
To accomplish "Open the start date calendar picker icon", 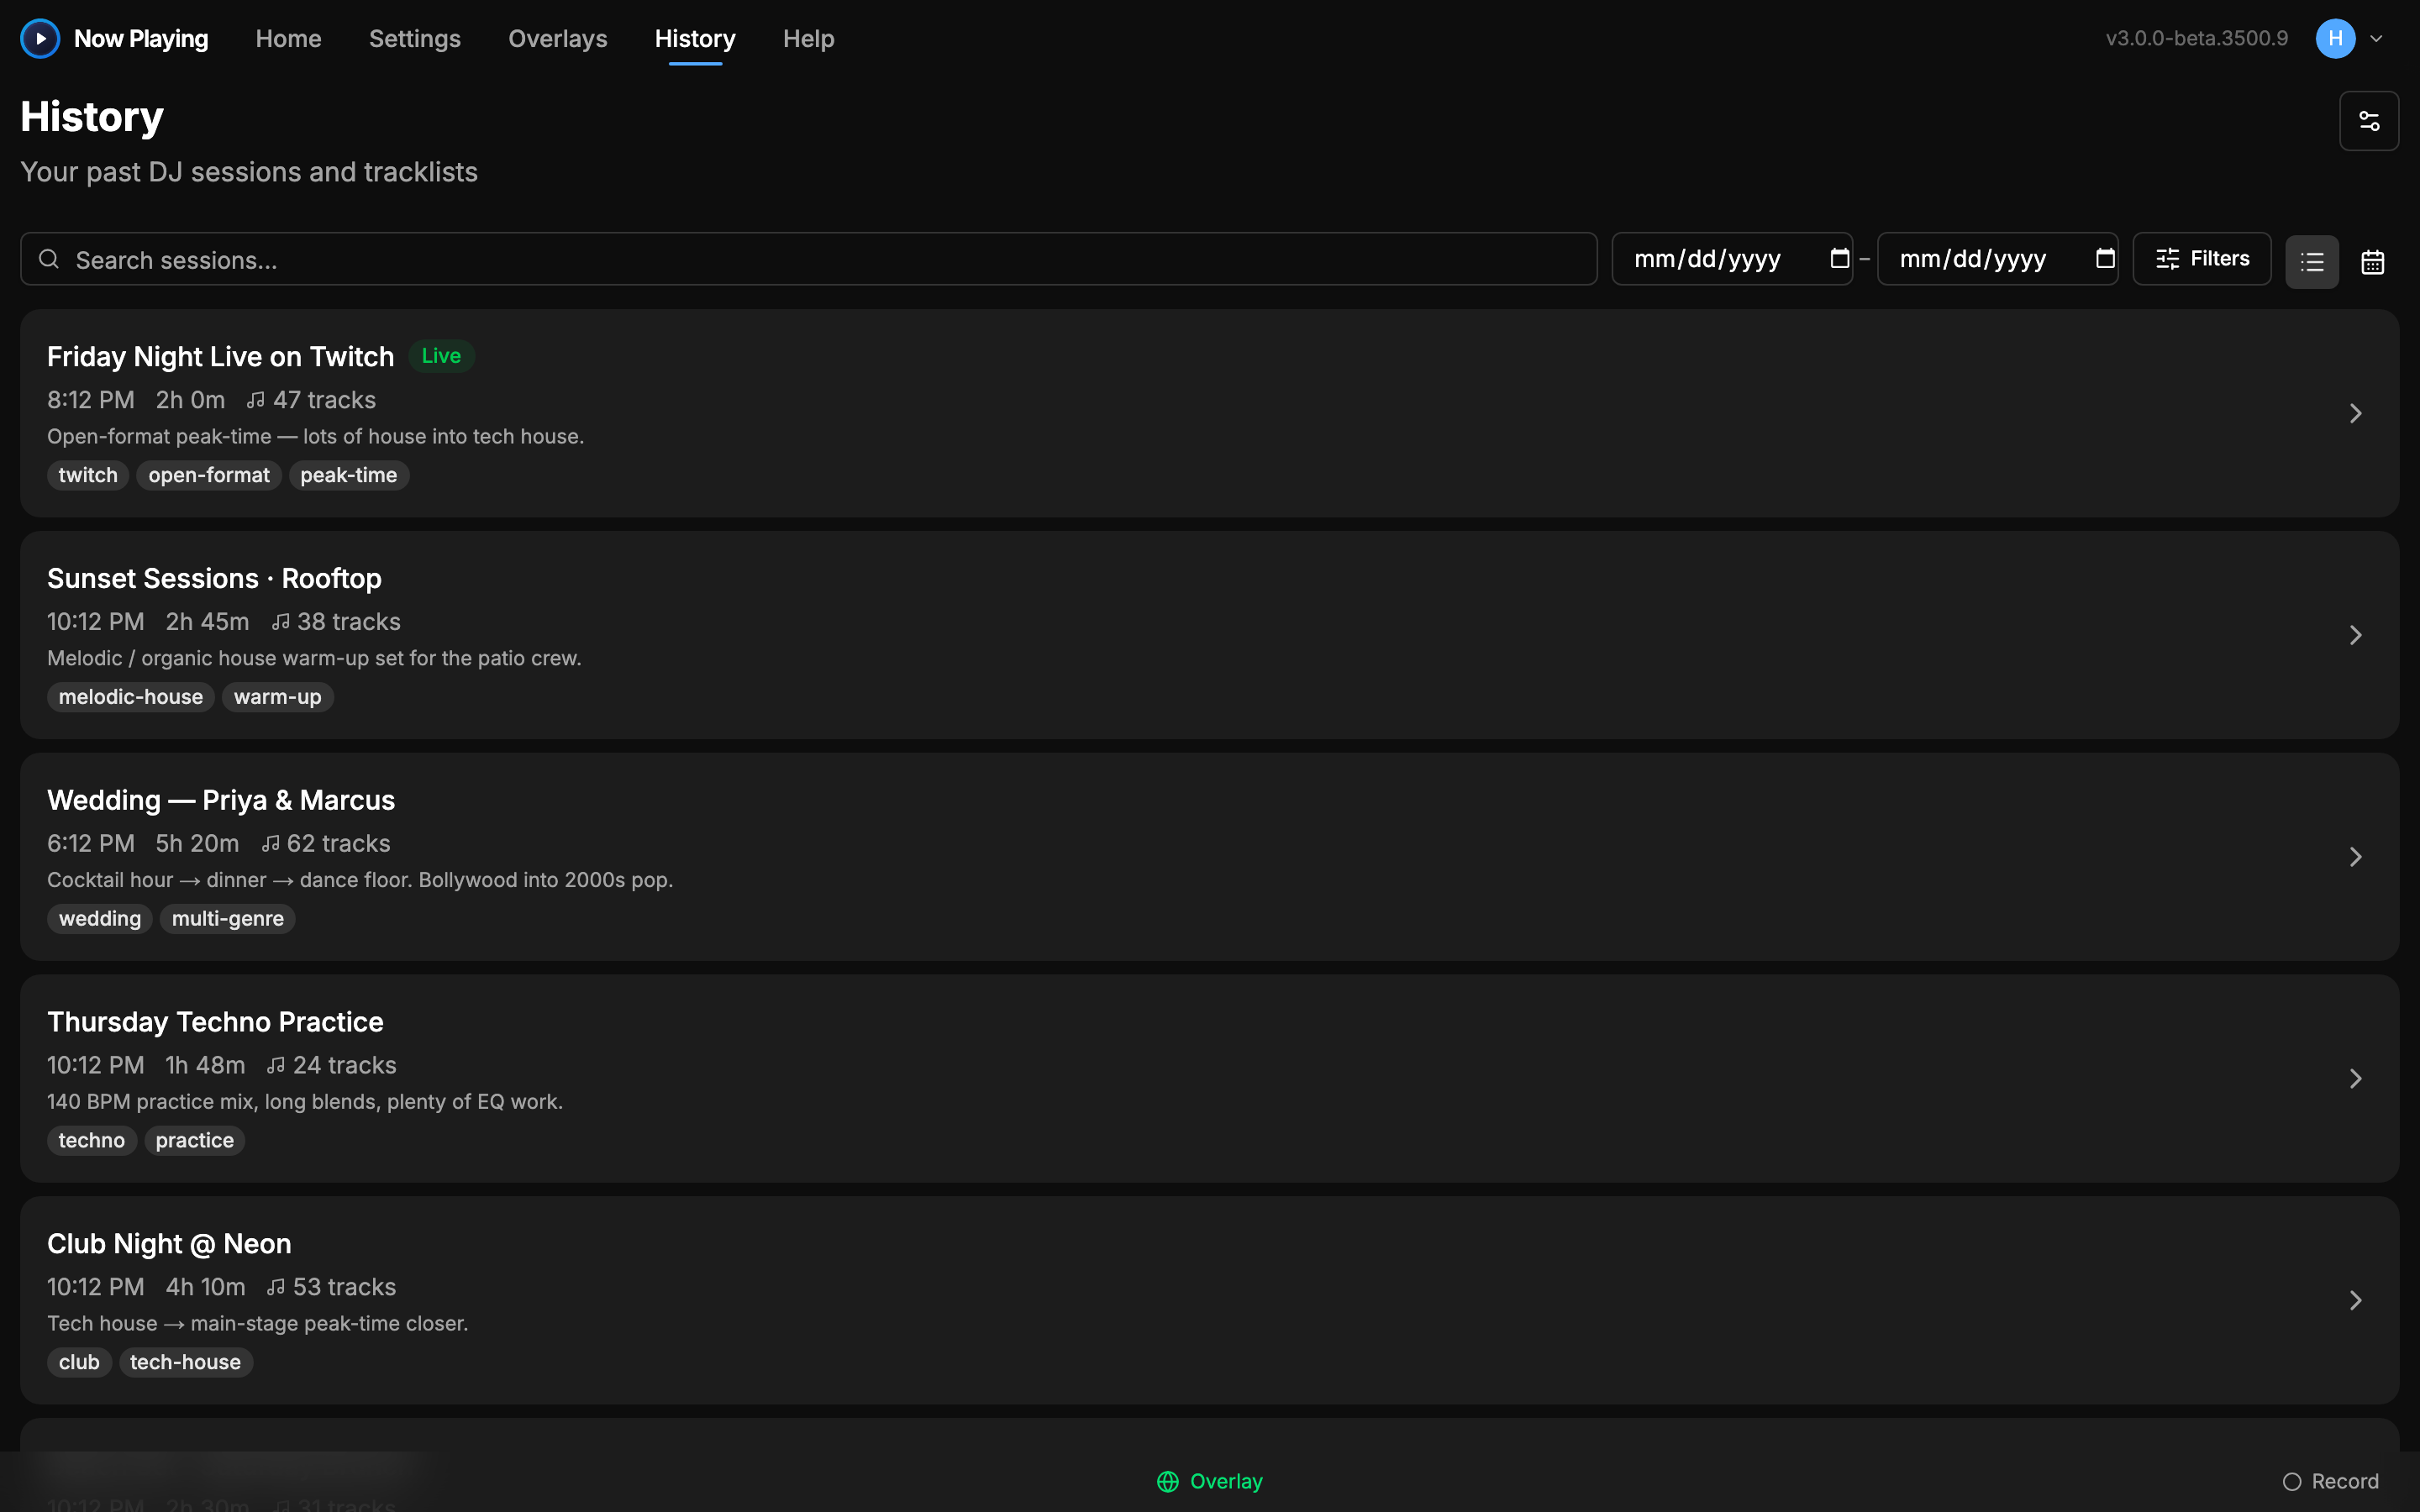I will [1839, 258].
